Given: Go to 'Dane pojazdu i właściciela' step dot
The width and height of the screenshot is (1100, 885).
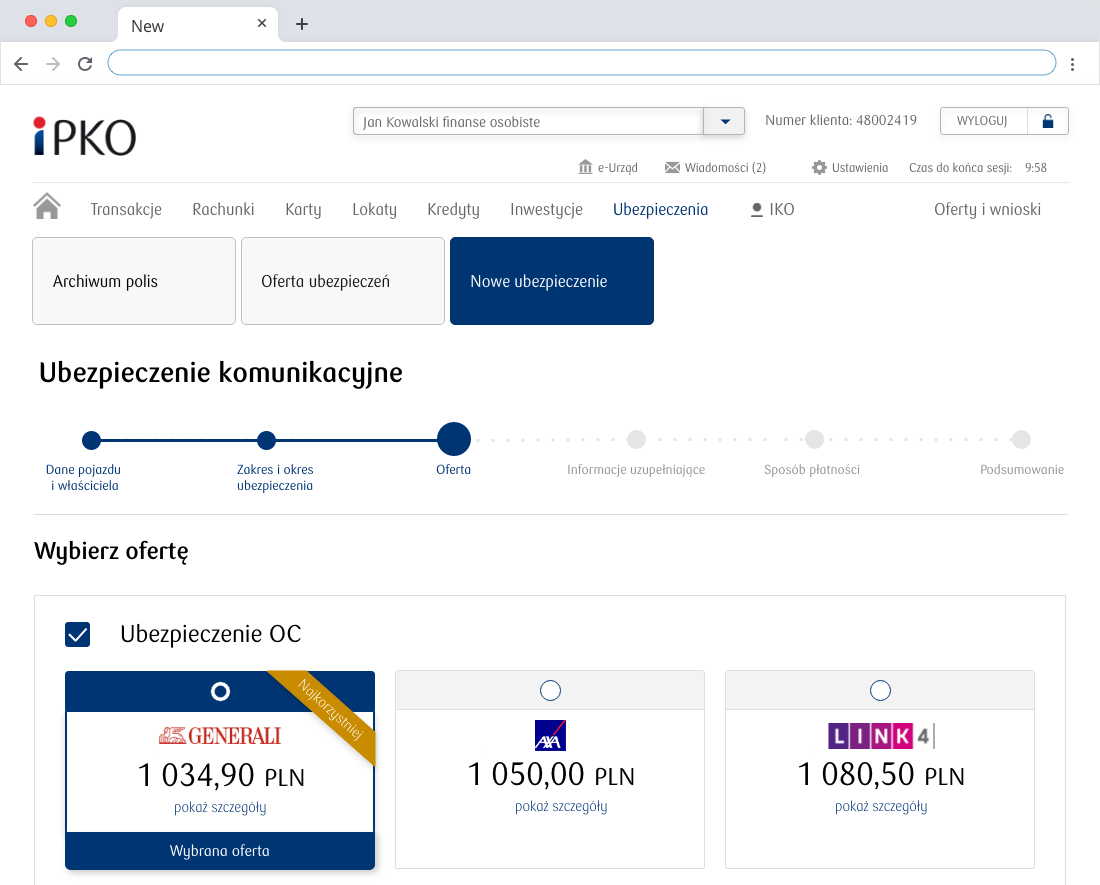Looking at the screenshot, I should pyautogui.click(x=91, y=440).
